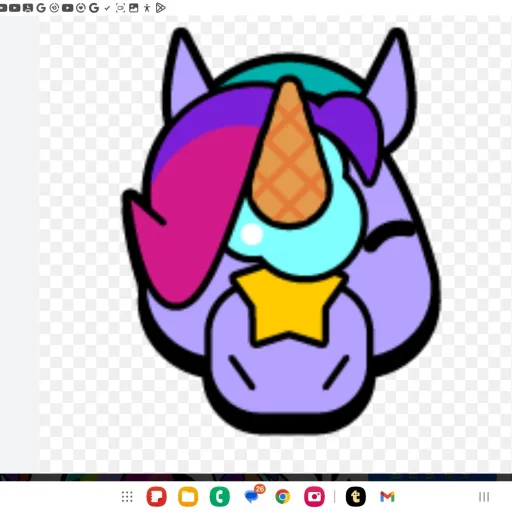This screenshot has height=512, width=512.
Task: Launch the green Phone app
Action: tap(220, 497)
